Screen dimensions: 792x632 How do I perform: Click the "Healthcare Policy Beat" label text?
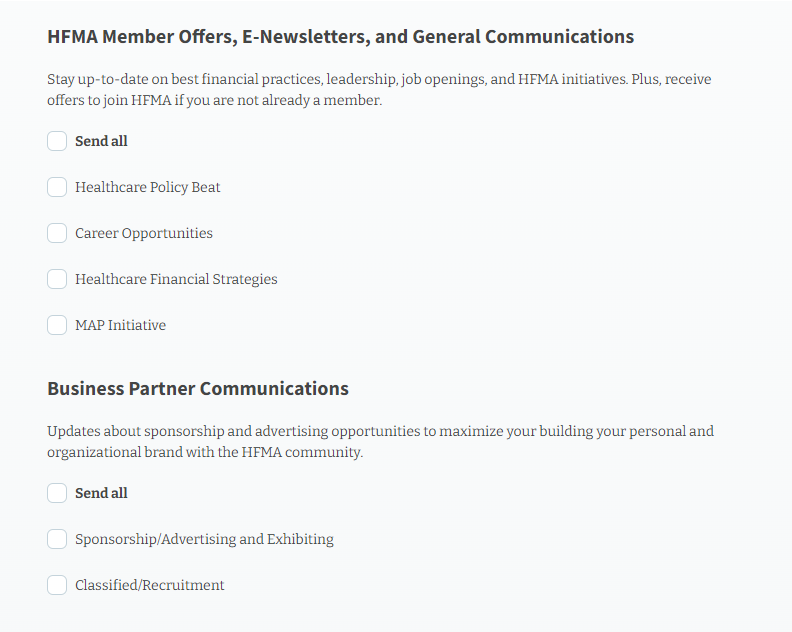(x=147, y=187)
